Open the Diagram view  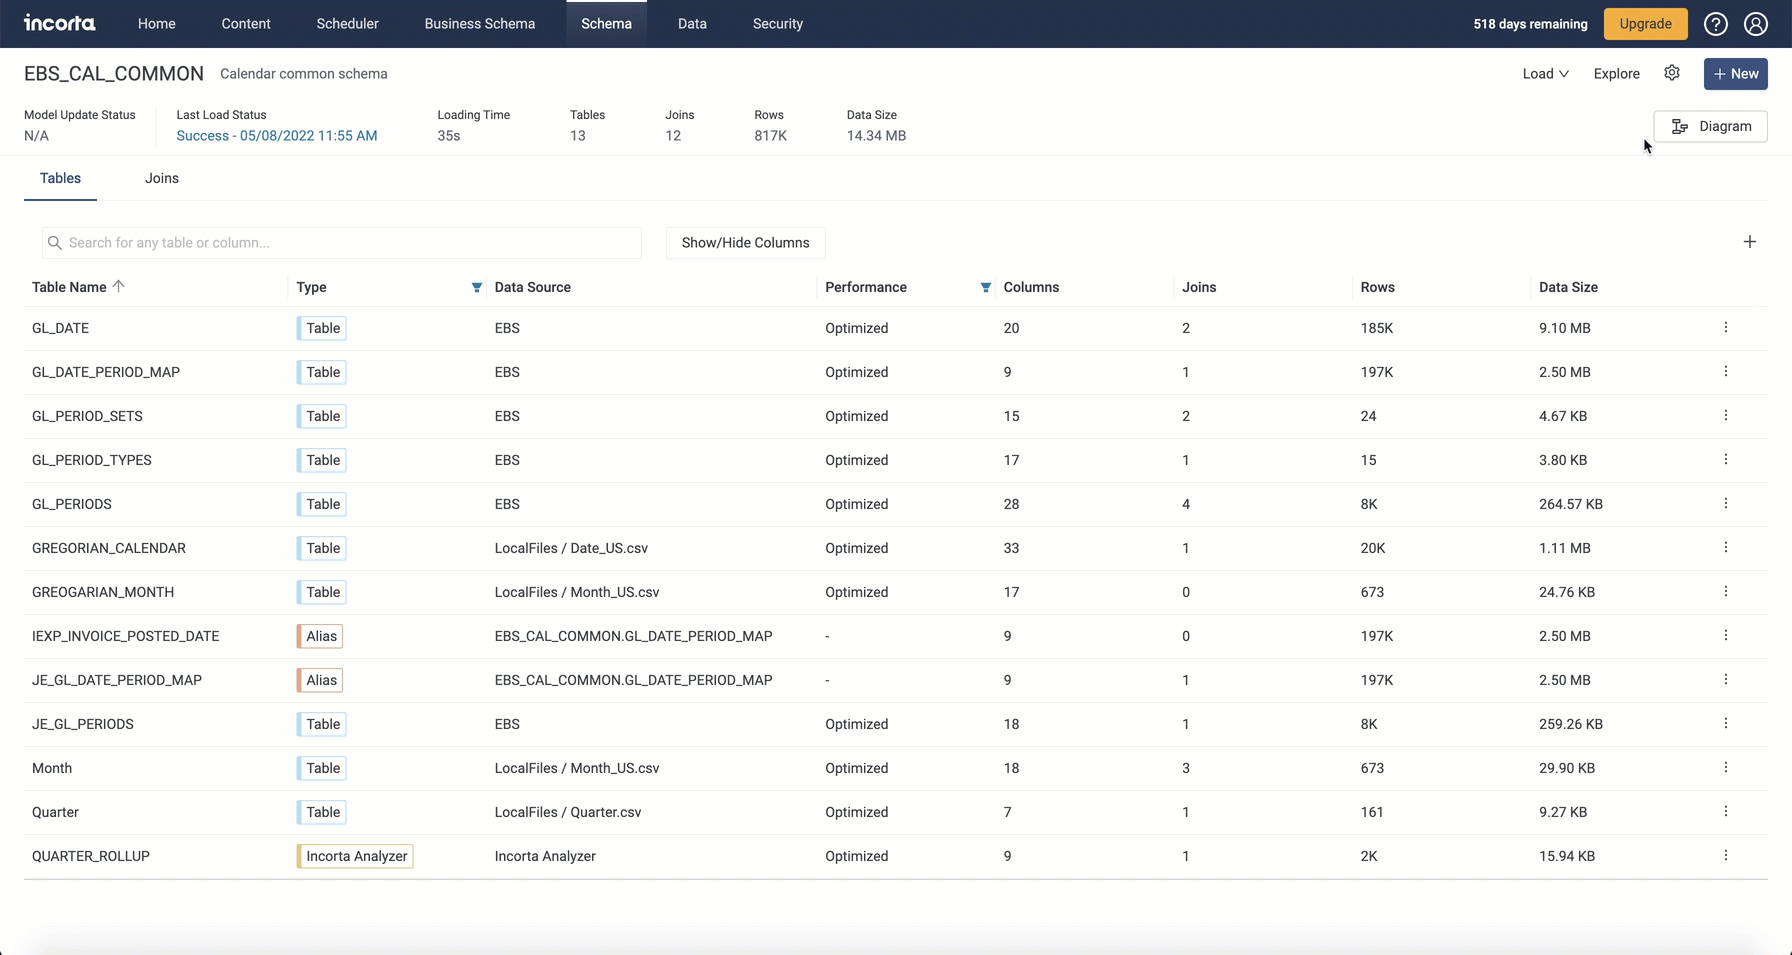click(x=1711, y=126)
